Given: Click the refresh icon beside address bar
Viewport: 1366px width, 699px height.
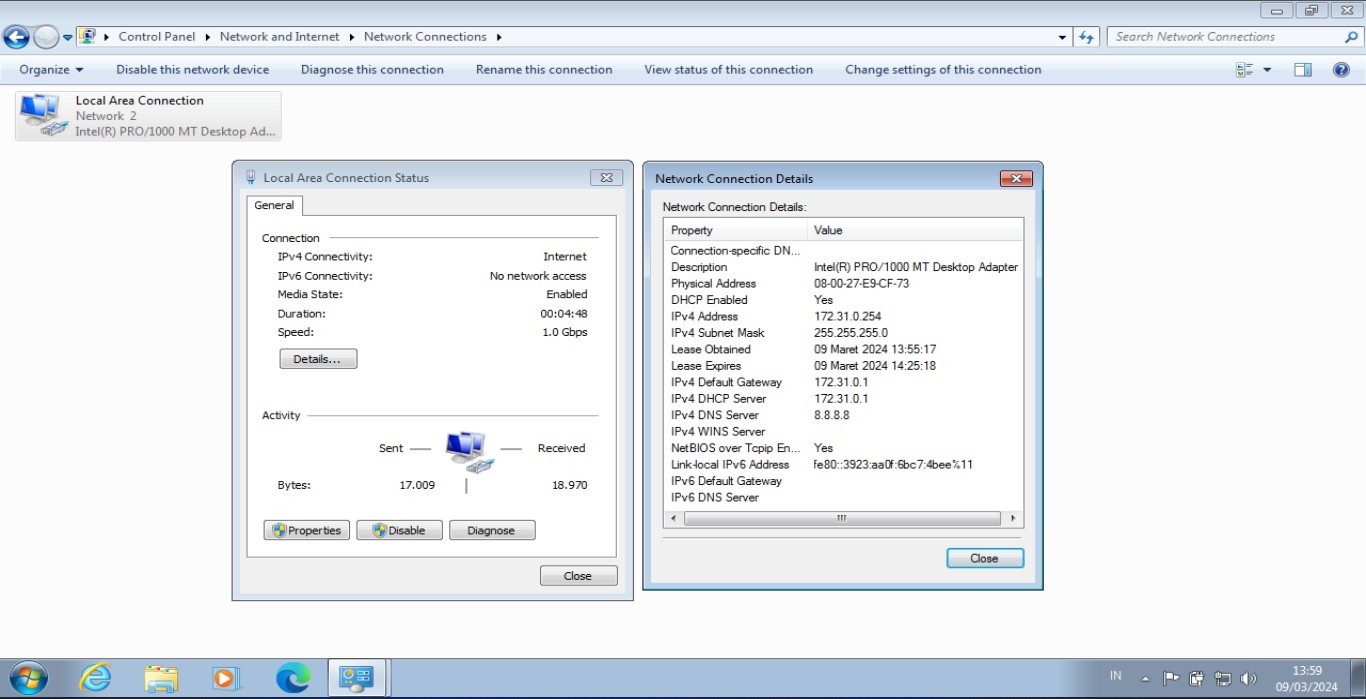Looking at the screenshot, I should pyautogui.click(x=1087, y=37).
